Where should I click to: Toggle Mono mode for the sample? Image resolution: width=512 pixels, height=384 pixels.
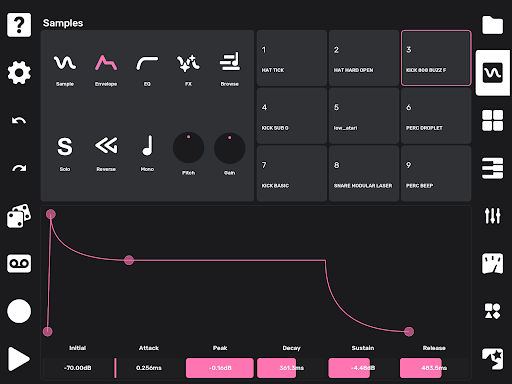147,153
